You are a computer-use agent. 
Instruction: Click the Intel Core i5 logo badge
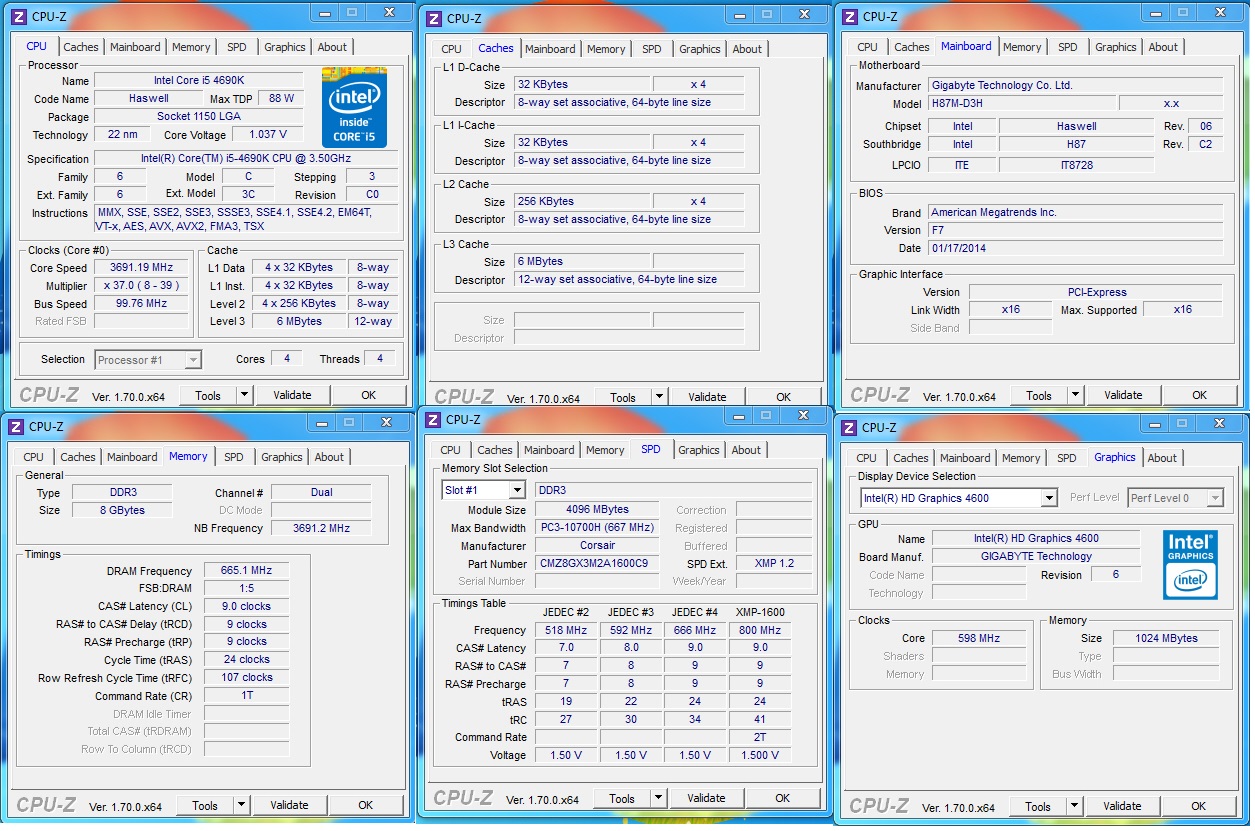coord(354,108)
